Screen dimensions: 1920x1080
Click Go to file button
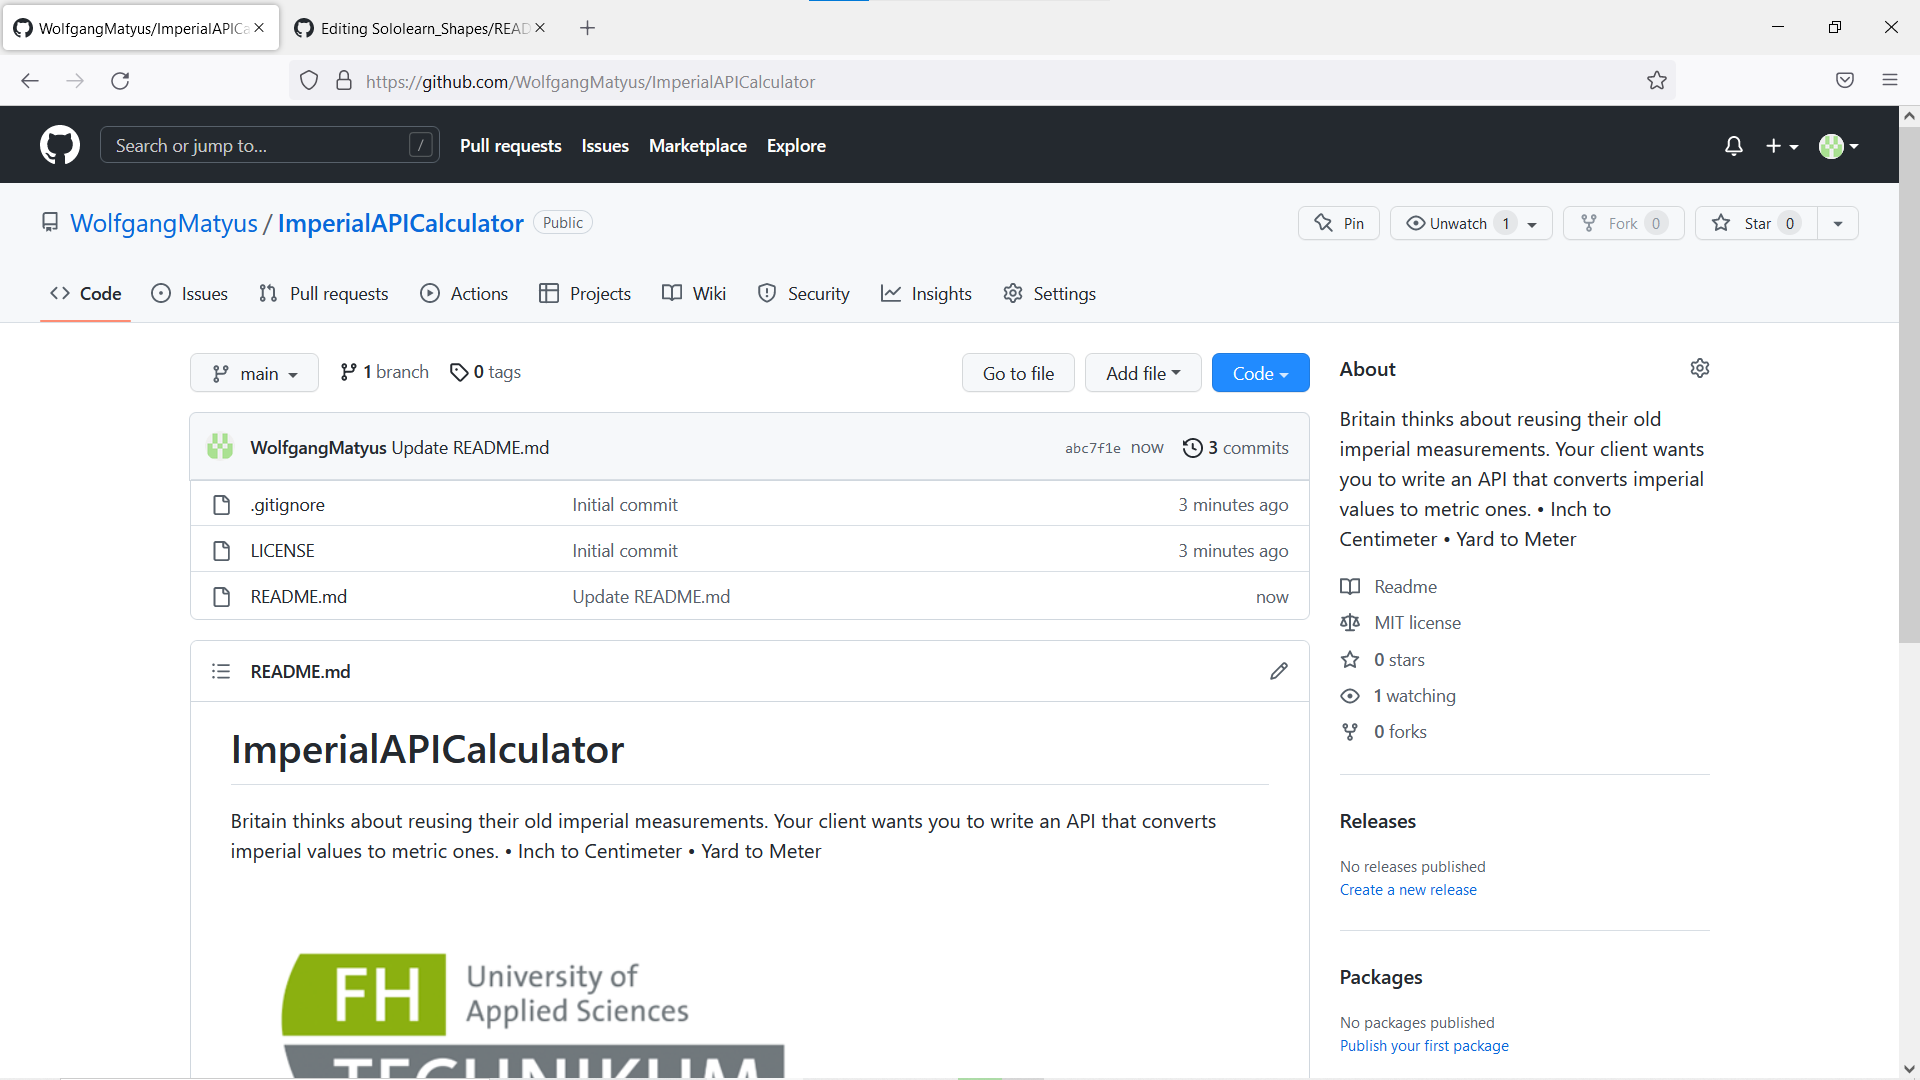tap(1018, 373)
